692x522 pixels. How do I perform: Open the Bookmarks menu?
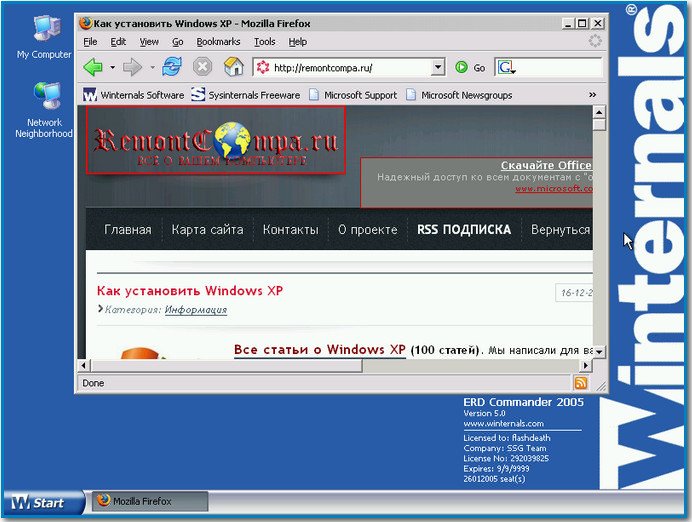pyautogui.click(x=218, y=41)
